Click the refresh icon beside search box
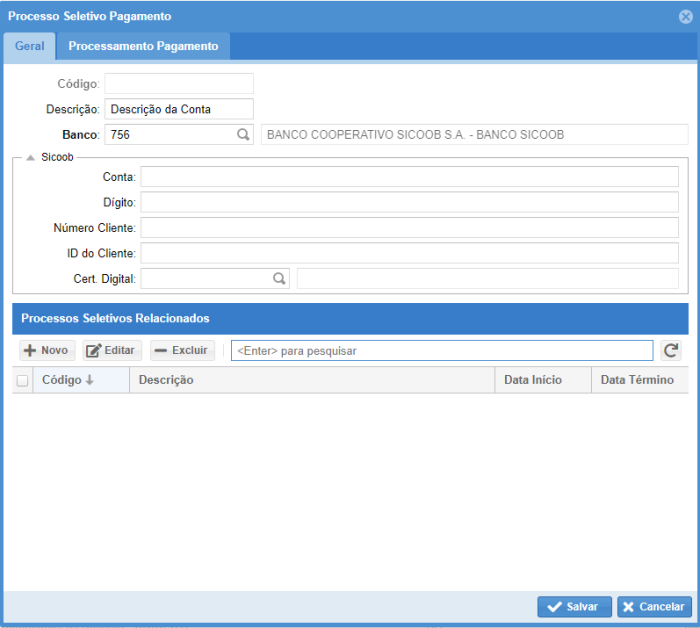The width and height of the screenshot is (700, 628). pos(672,351)
